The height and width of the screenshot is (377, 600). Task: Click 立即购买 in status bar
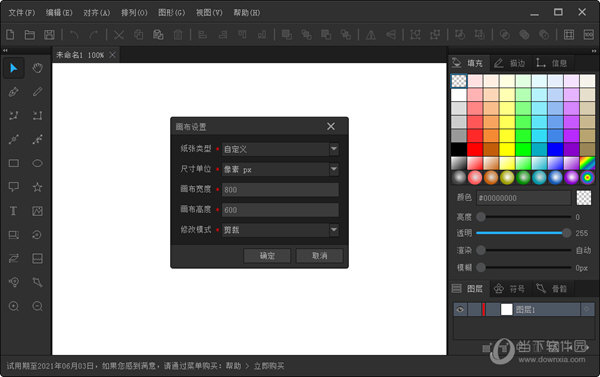269,366
